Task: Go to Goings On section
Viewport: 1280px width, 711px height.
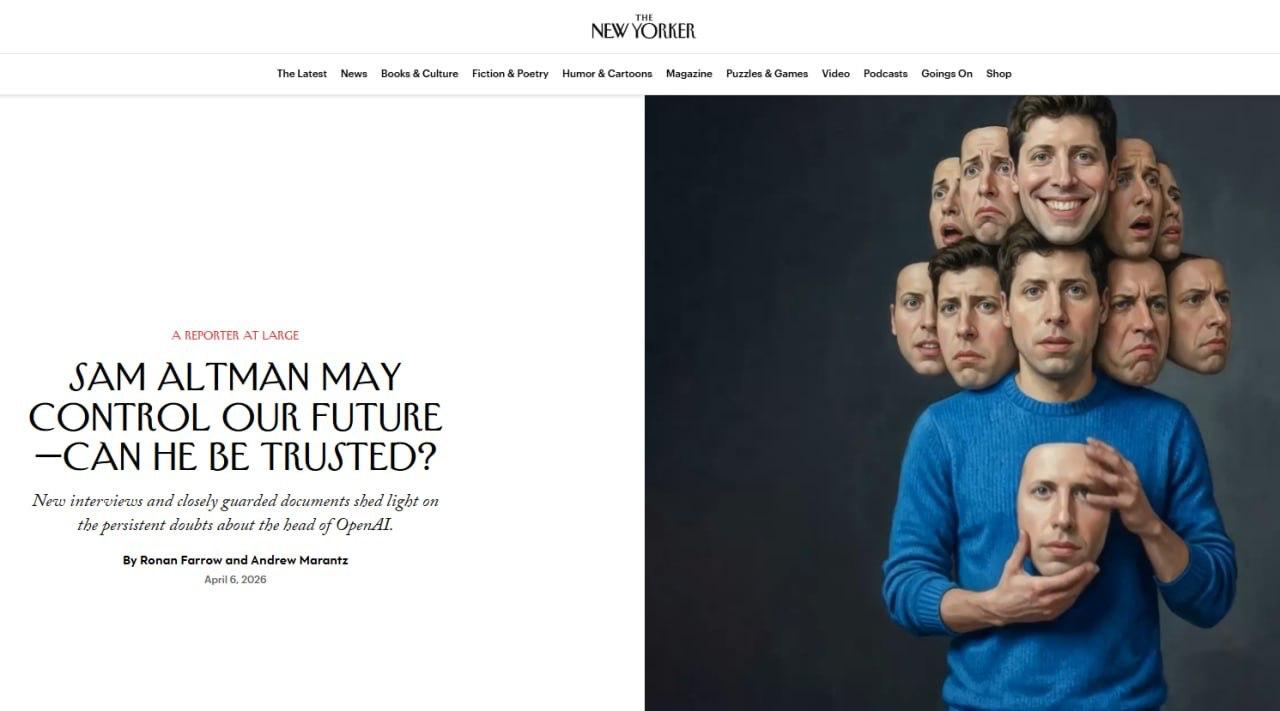Action: (947, 74)
